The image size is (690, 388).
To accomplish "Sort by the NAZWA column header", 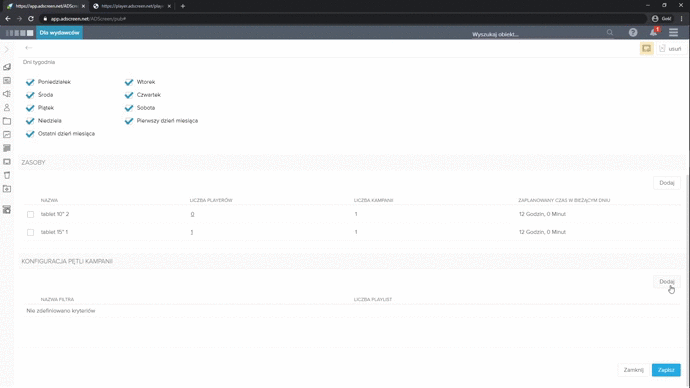I will [49, 200].
